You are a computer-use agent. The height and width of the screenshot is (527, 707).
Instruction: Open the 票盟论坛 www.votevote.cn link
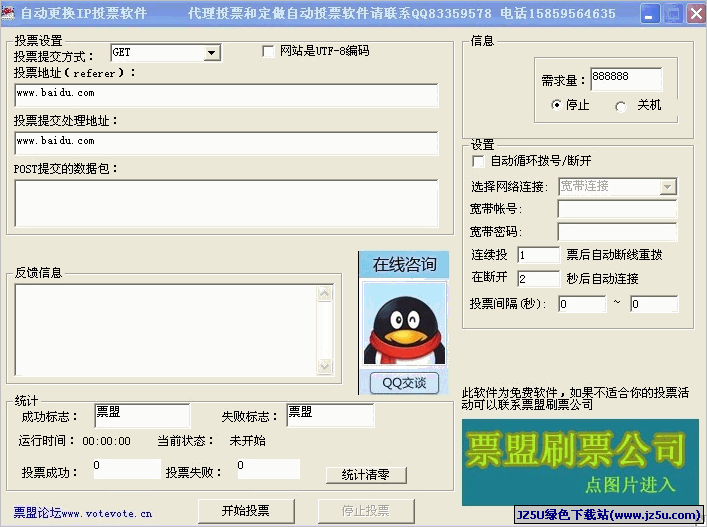pos(83,513)
